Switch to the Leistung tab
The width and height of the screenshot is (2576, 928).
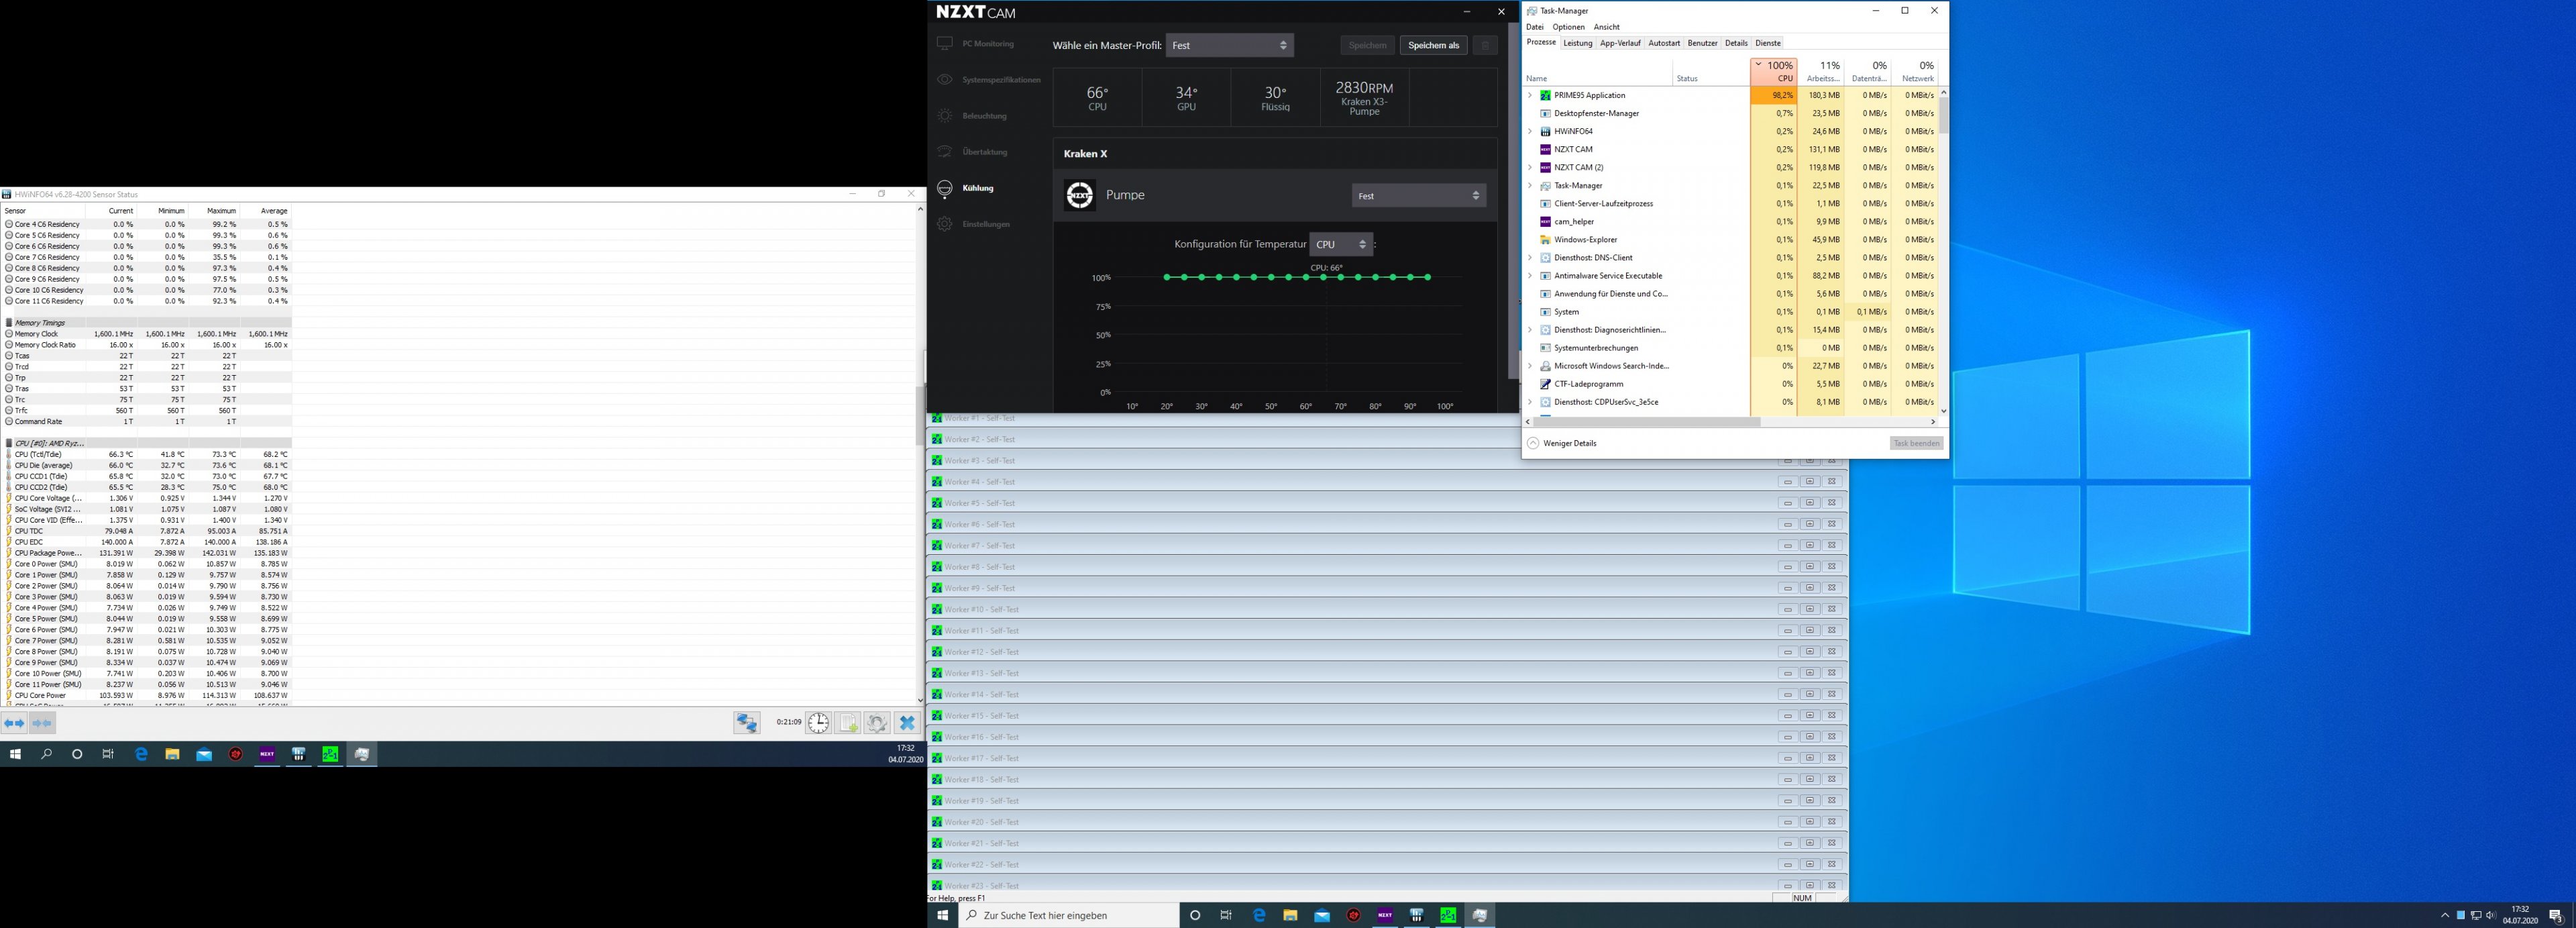(x=1577, y=43)
